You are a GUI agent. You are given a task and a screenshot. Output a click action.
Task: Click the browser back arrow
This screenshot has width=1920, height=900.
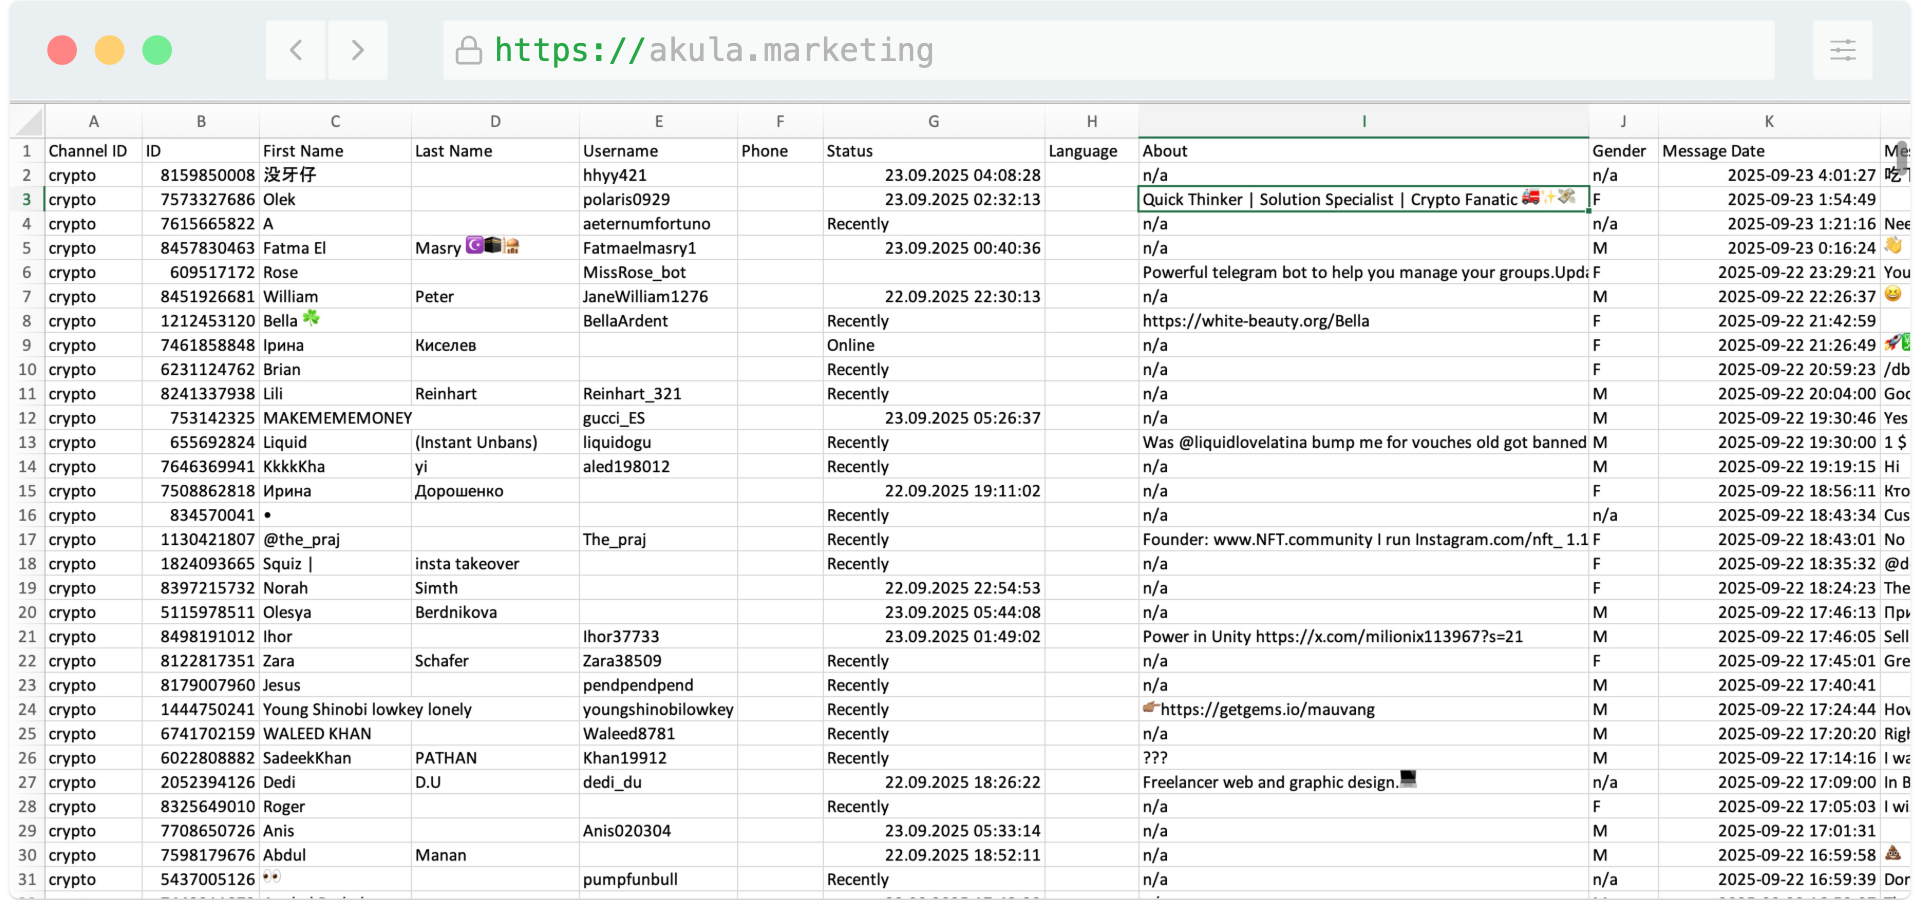(296, 50)
